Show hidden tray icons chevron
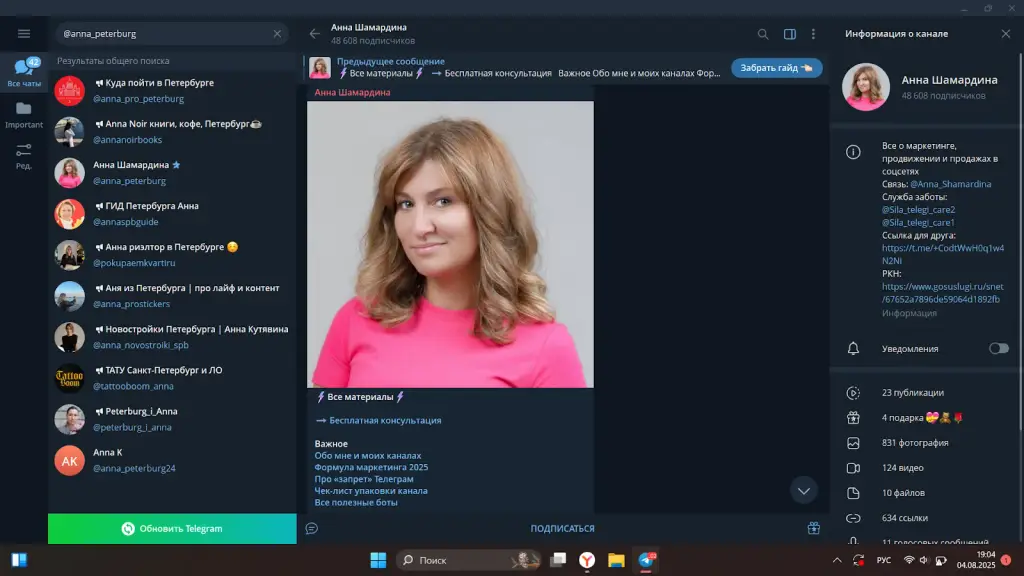The height and width of the screenshot is (576, 1024). tap(837, 560)
